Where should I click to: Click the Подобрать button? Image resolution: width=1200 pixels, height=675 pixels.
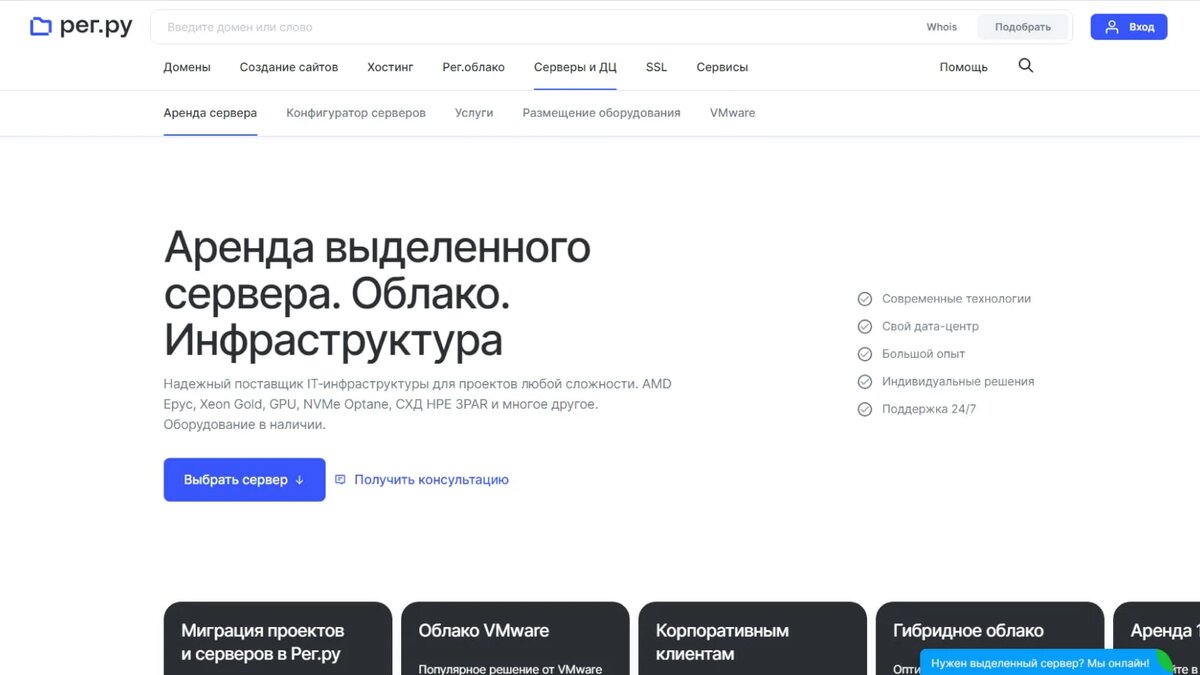coord(1023,27)
